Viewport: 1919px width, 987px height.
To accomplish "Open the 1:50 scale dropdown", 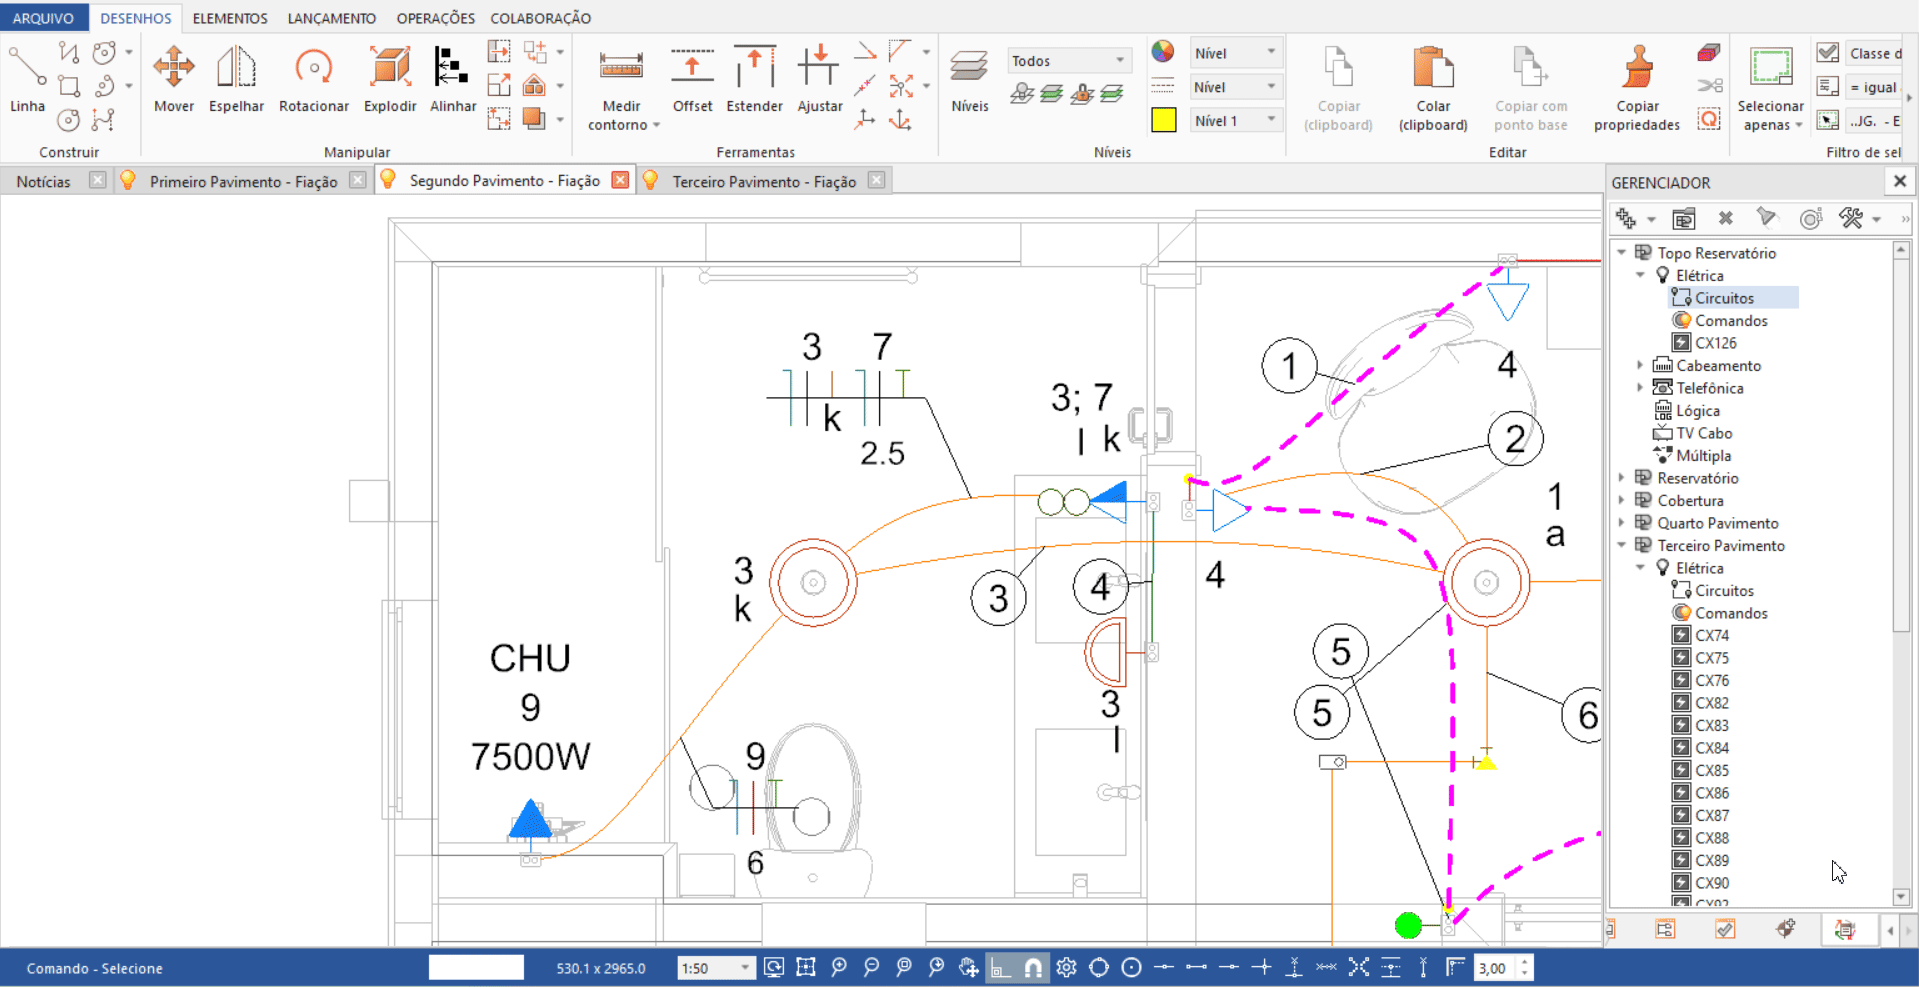I will click(x=716, y=968).
